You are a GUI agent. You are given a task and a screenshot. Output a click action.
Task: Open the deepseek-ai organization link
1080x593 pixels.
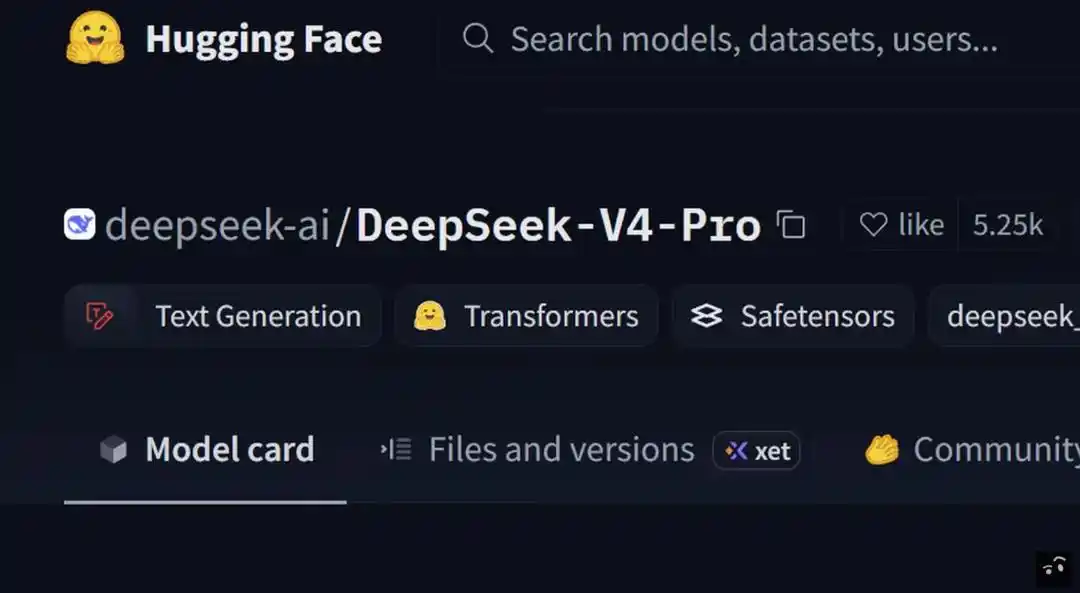click(x=218, y=225)
